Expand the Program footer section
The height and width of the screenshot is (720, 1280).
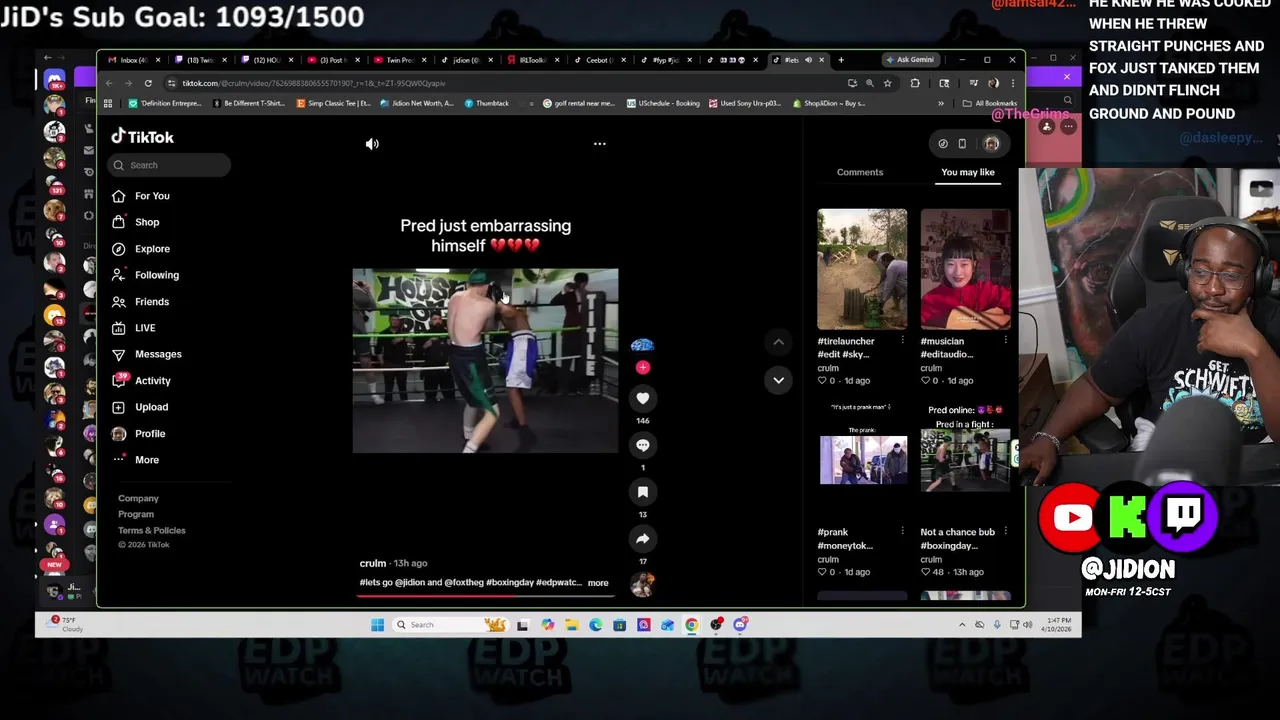[x=136, y=514]
